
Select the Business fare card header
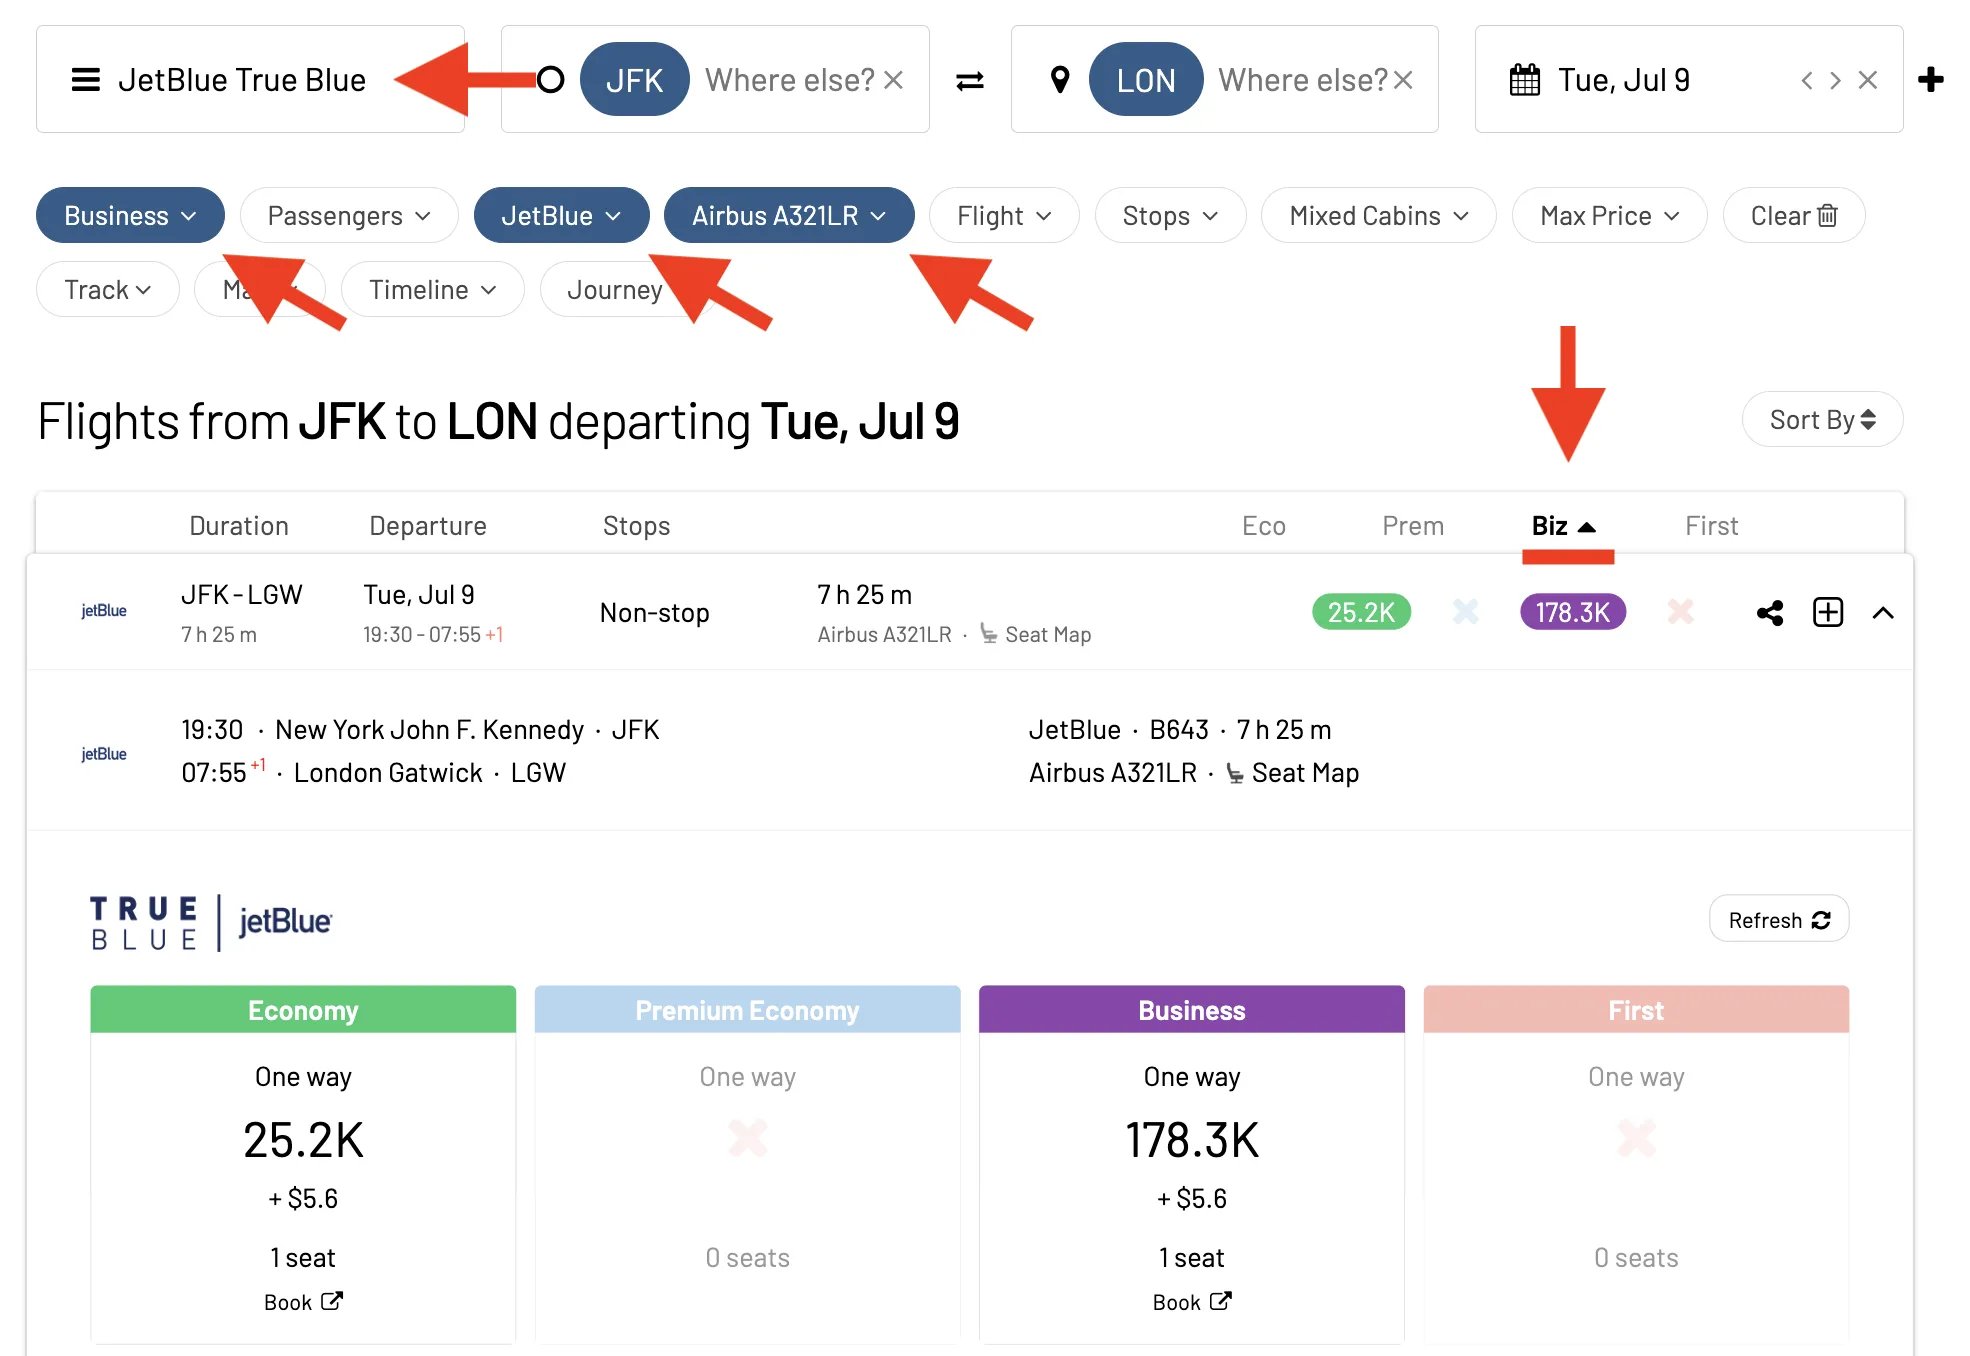point(1192,1010)
